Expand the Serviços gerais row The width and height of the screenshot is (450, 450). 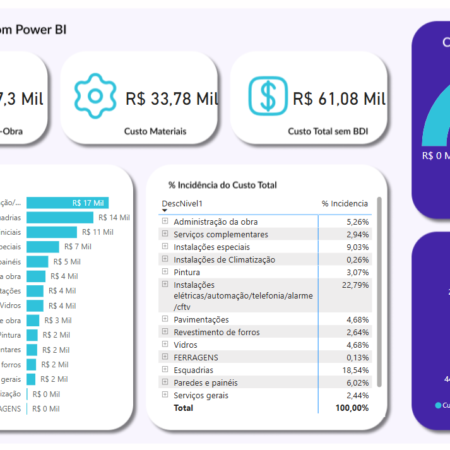click(165, 395)
